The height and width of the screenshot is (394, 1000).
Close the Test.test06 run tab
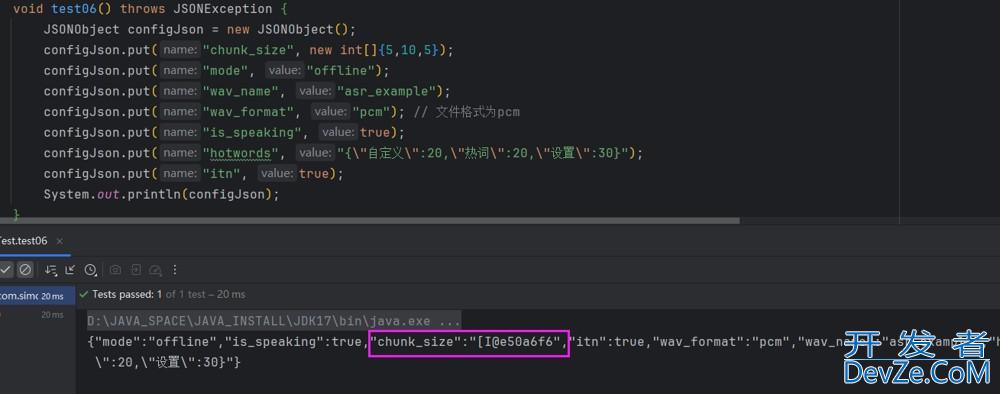pos(60,241)
